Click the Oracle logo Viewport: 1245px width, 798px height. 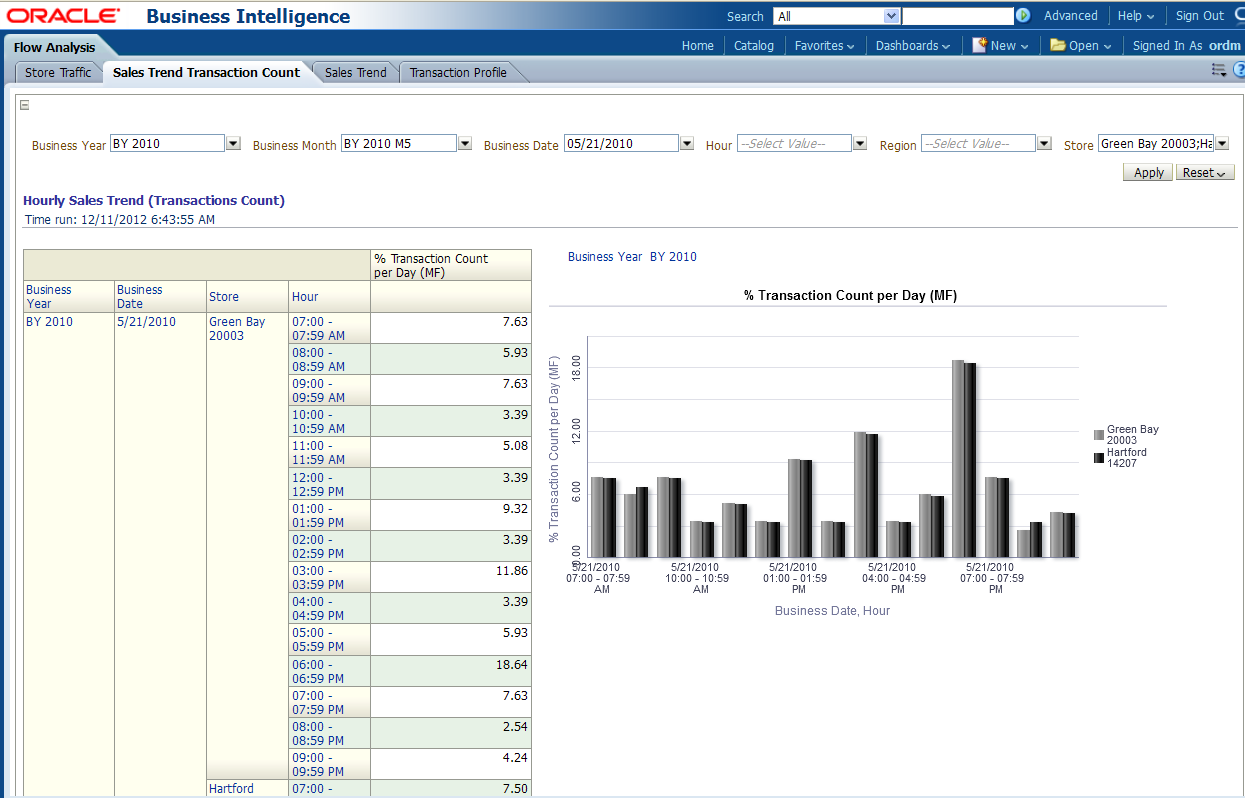pos(64,16)
